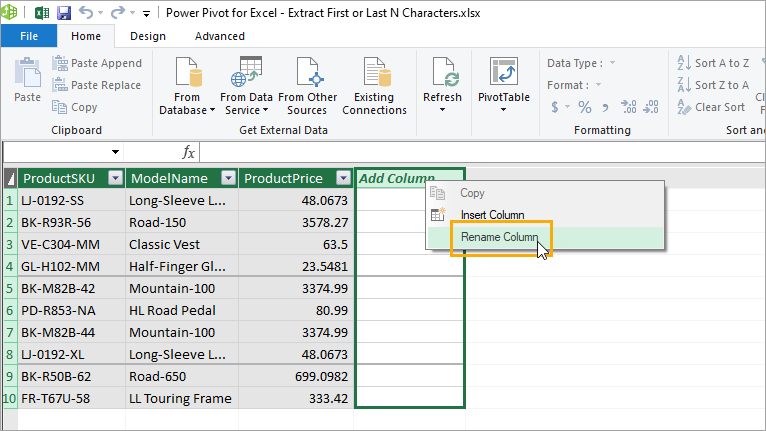
Task: Open the File tab
Action: pyautogui.click(x=29, y=36)
